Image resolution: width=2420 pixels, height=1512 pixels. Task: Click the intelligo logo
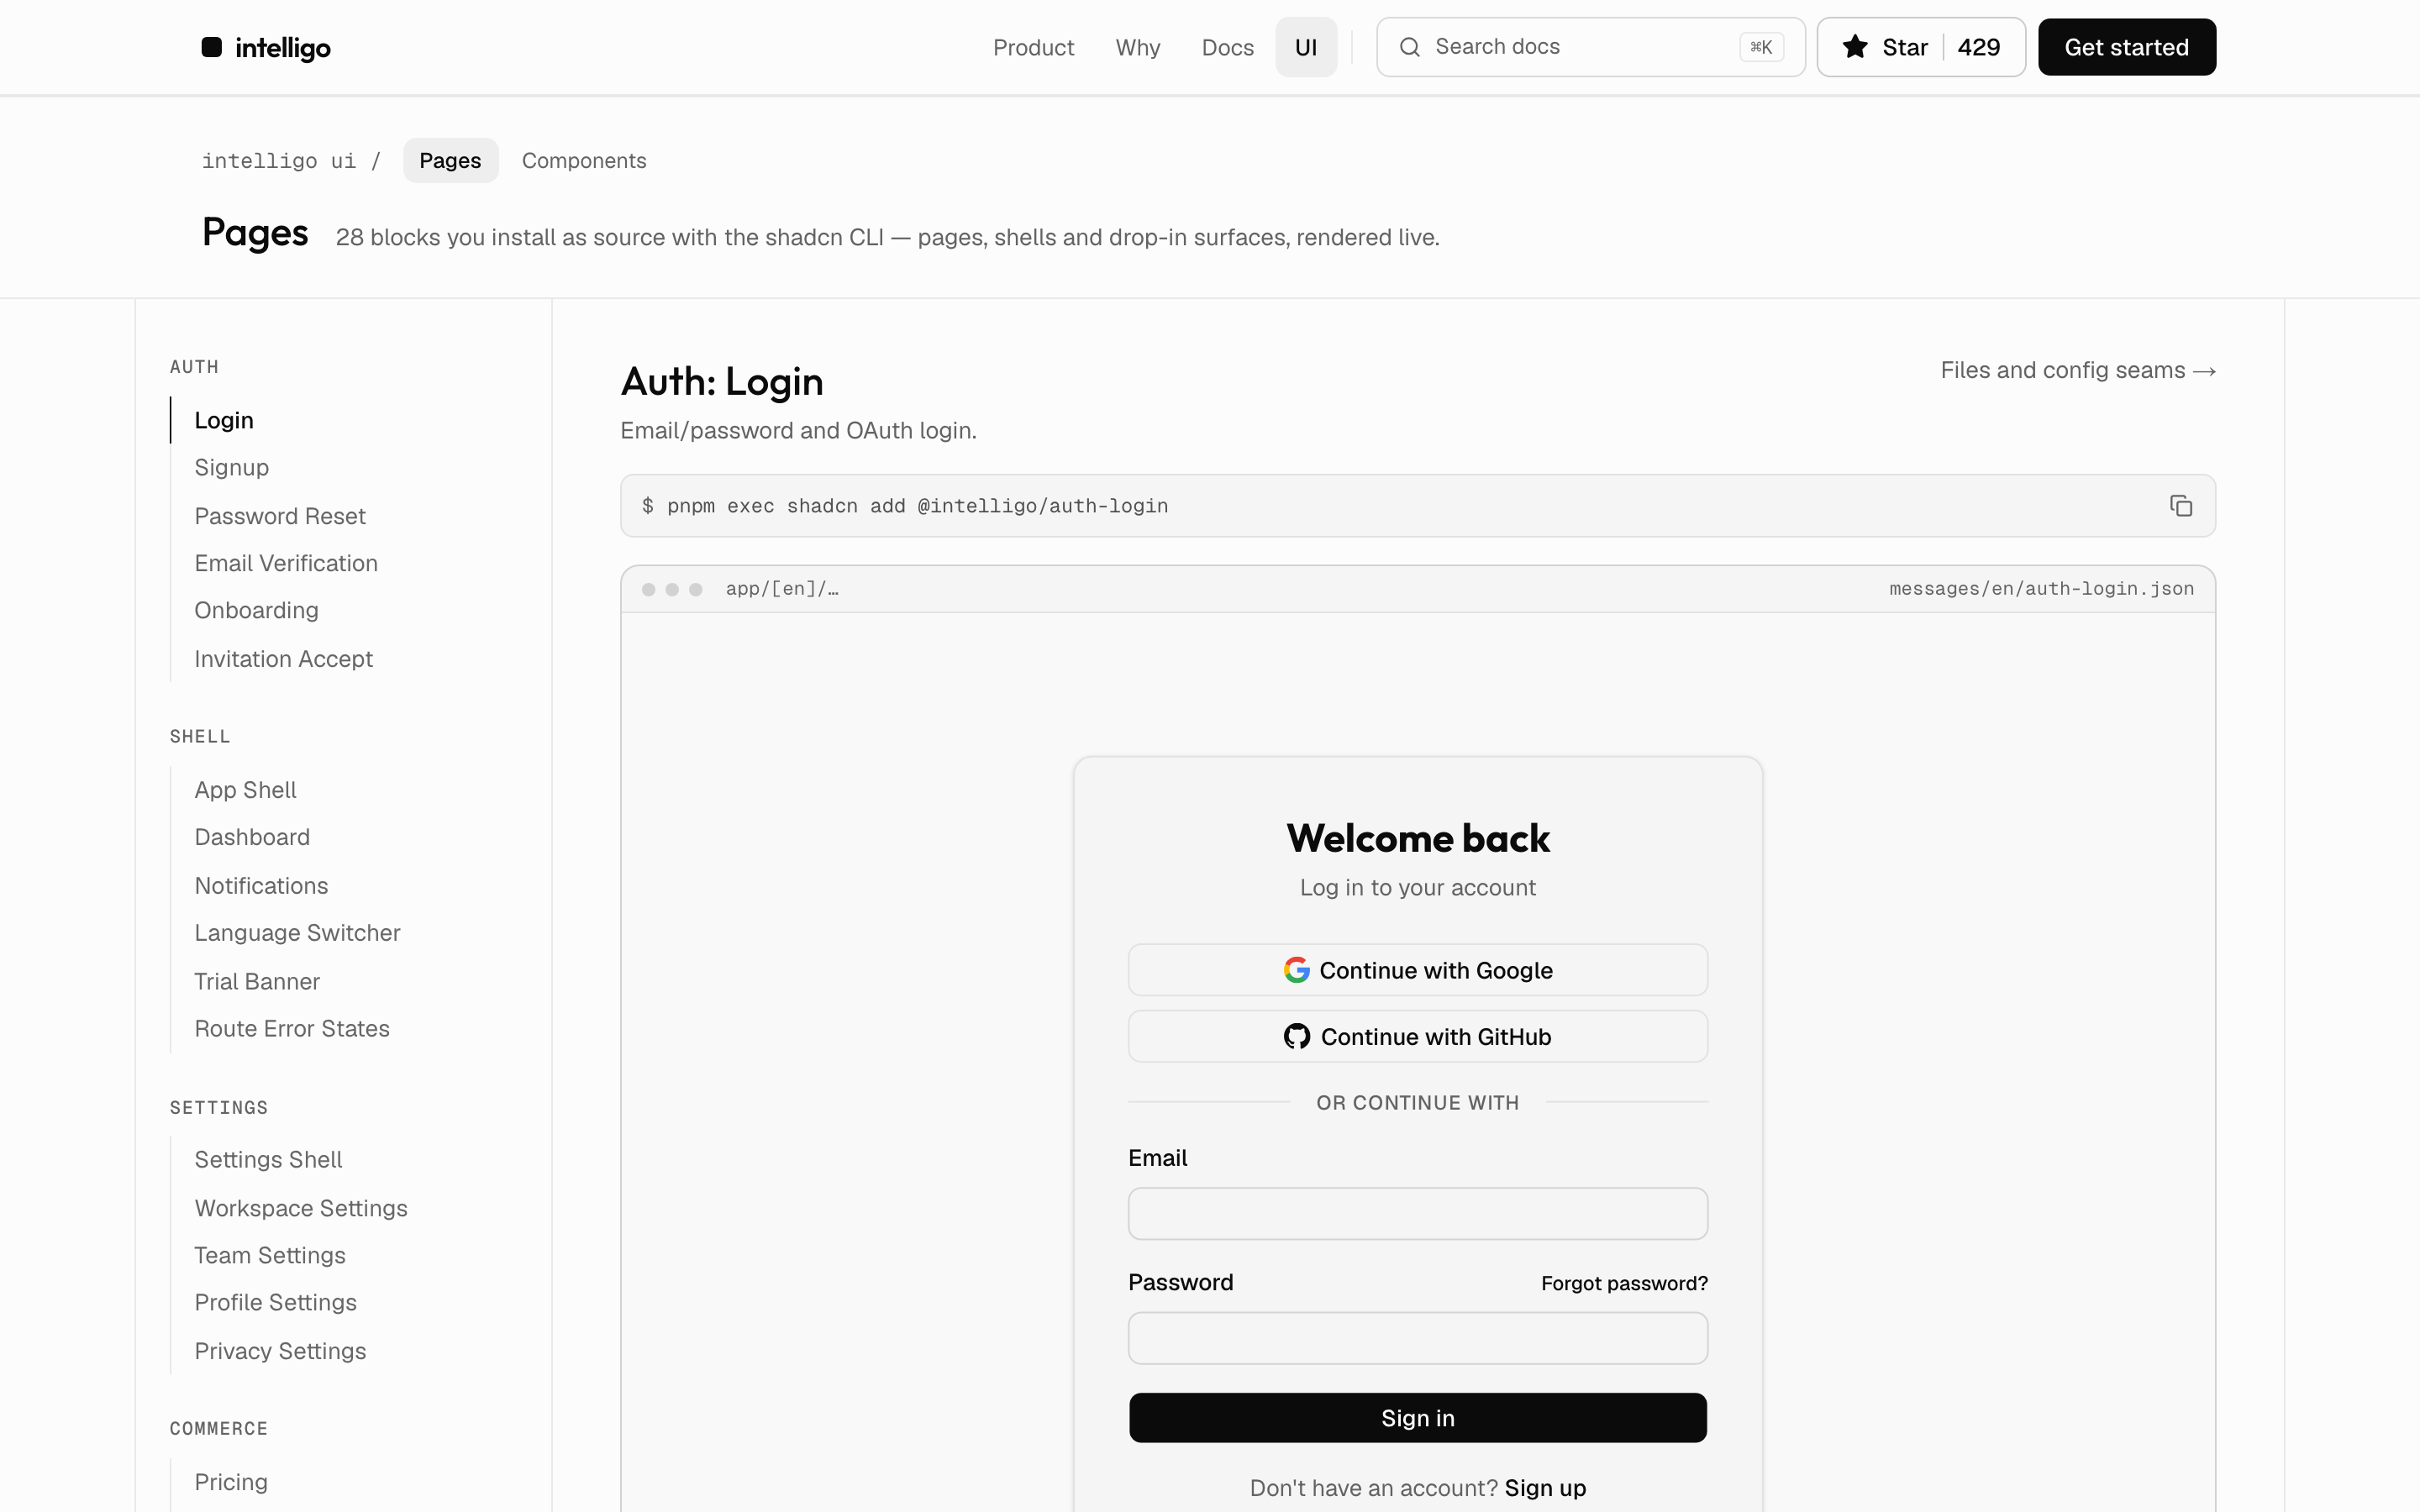pyautogui.click(x=266, y=47)
